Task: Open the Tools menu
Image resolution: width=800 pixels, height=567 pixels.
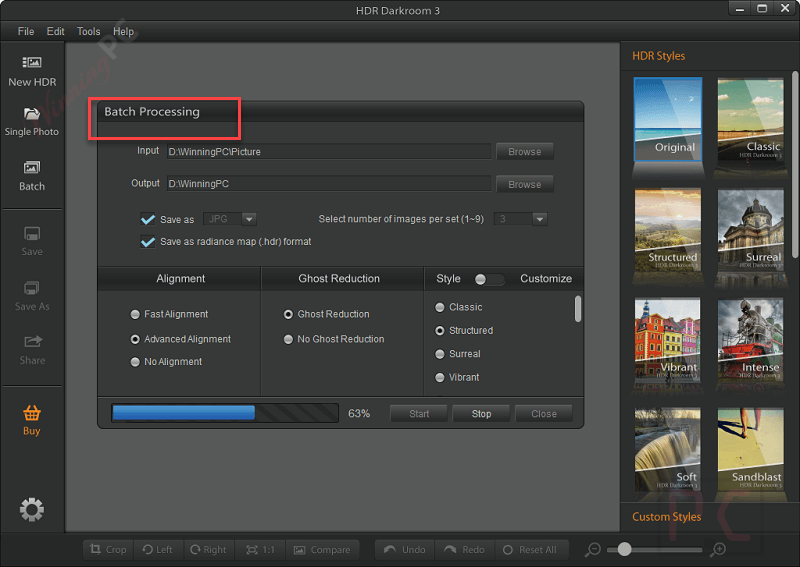Action: point(88,31)
